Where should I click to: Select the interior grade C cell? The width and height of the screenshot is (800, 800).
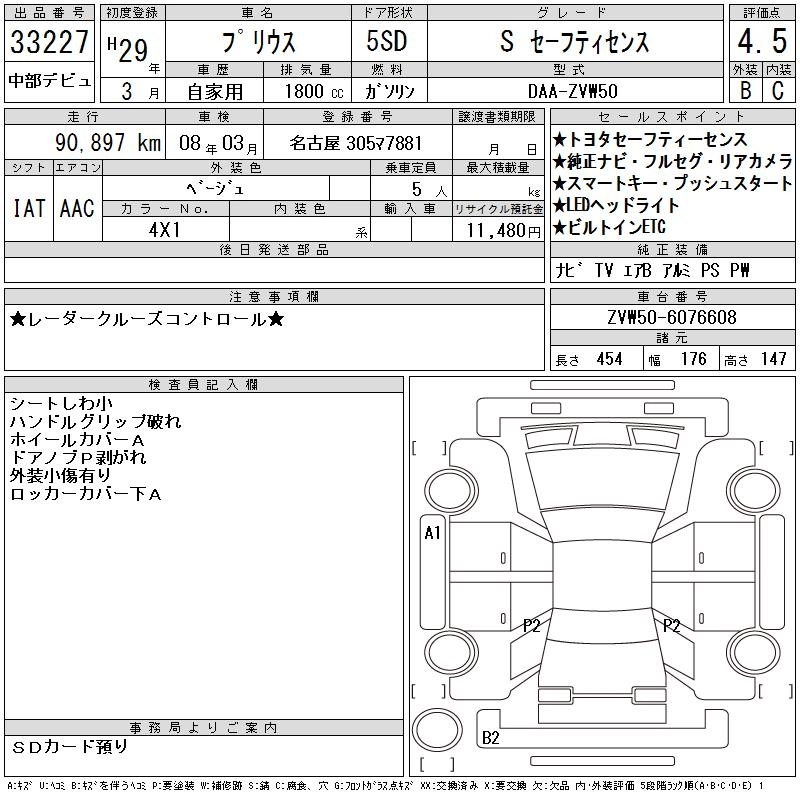pyautogui.click(x=777, y=90)
